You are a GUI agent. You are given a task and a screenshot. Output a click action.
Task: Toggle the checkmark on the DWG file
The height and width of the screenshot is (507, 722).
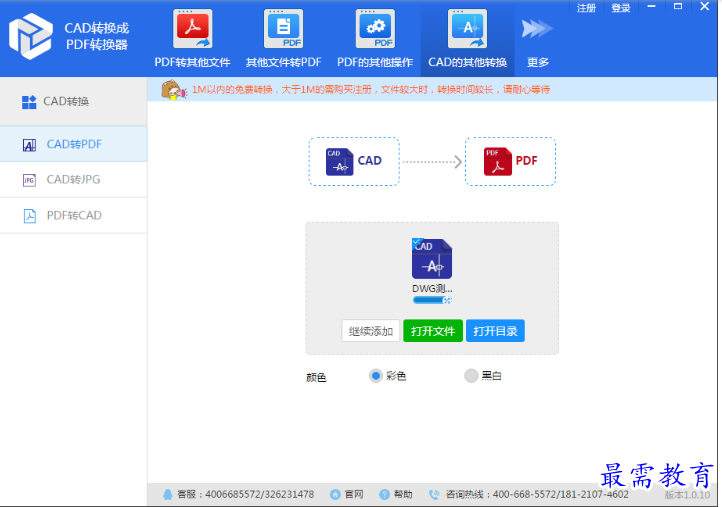click(417, 242)
